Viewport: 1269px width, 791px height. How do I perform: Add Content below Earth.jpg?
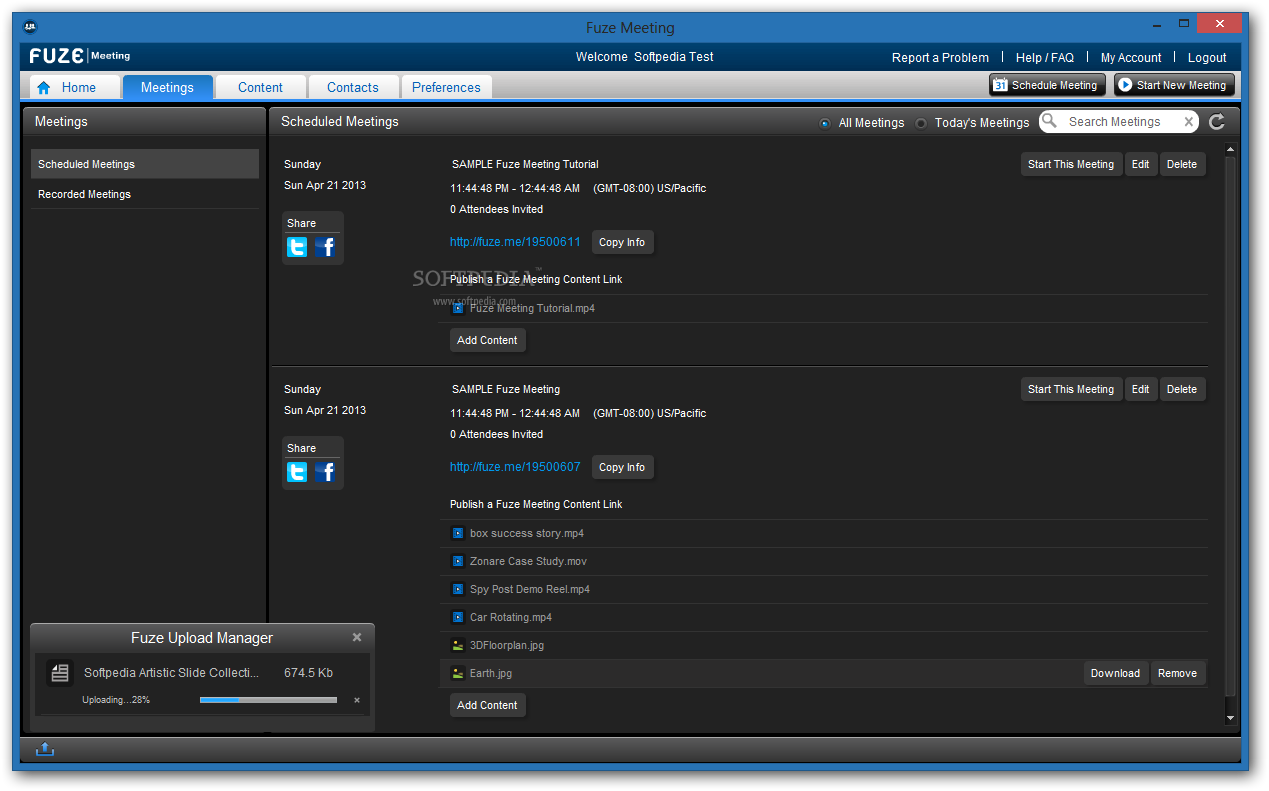pyautogui.click(x=487, y=705)
